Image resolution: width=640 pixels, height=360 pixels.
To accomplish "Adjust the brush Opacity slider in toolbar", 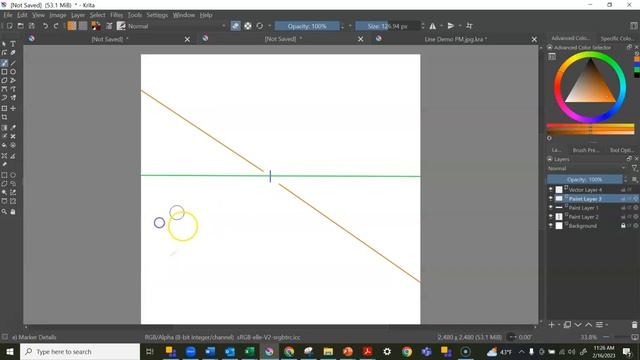I will tap(307, 26).
